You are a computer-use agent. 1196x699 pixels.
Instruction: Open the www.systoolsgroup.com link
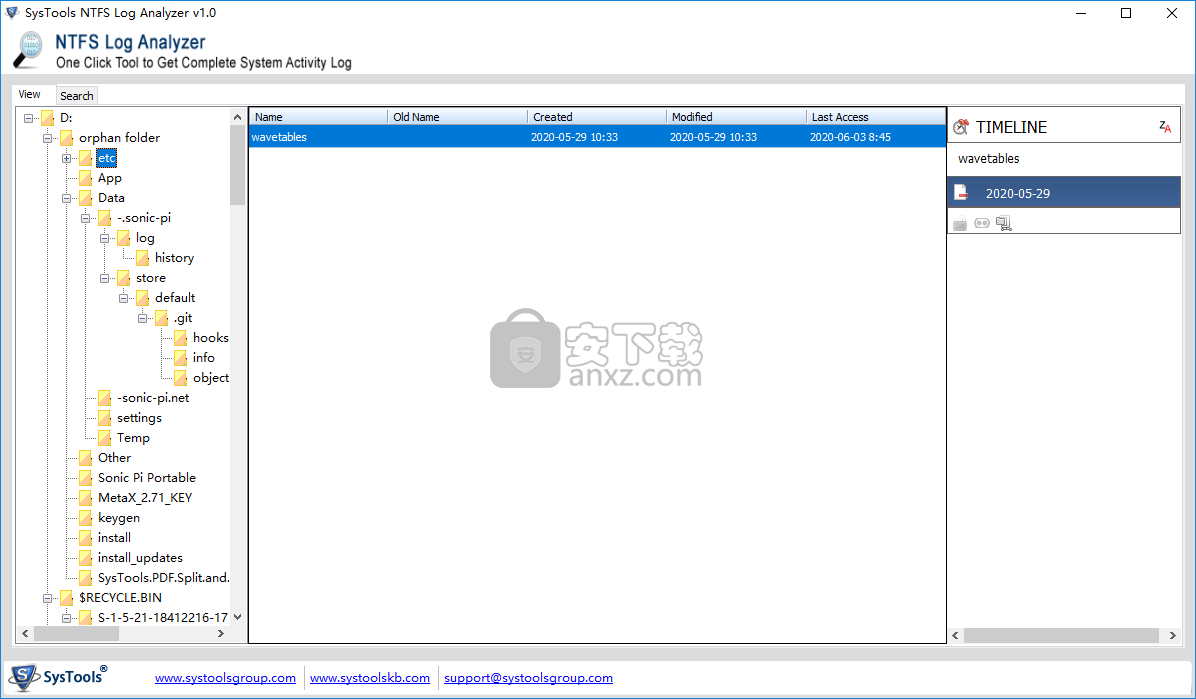tap(225, 678)
